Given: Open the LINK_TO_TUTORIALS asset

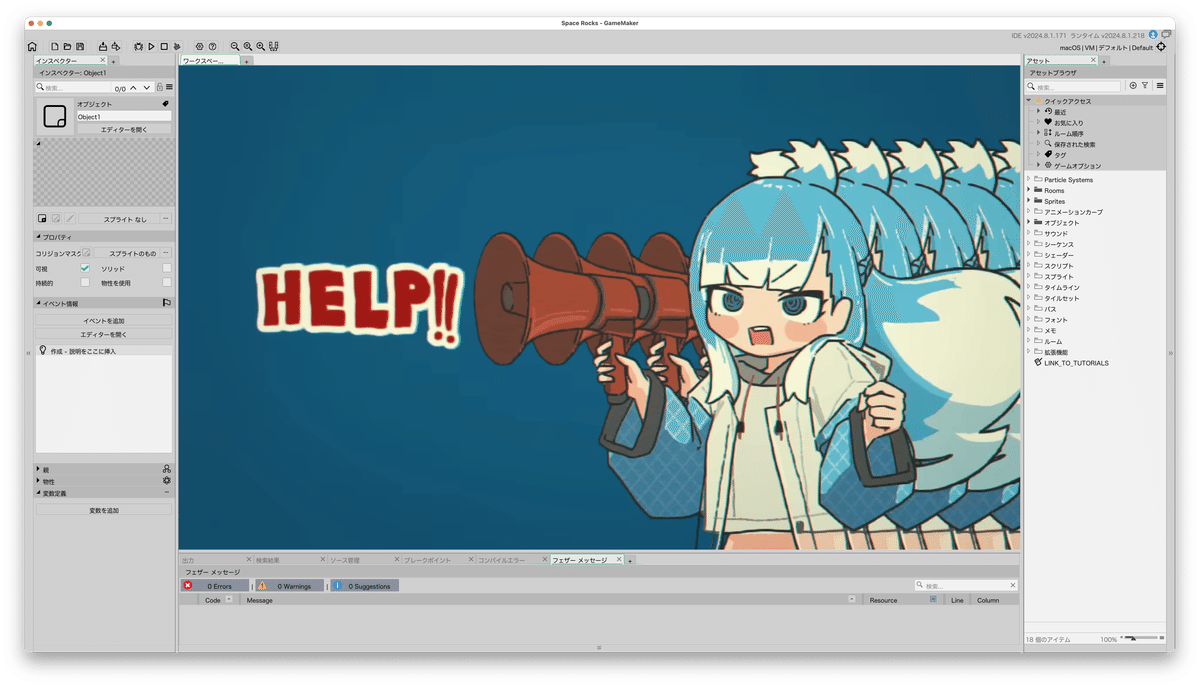Looking at the screenshot, I should pyautogui.click(x=1076, y=363).
